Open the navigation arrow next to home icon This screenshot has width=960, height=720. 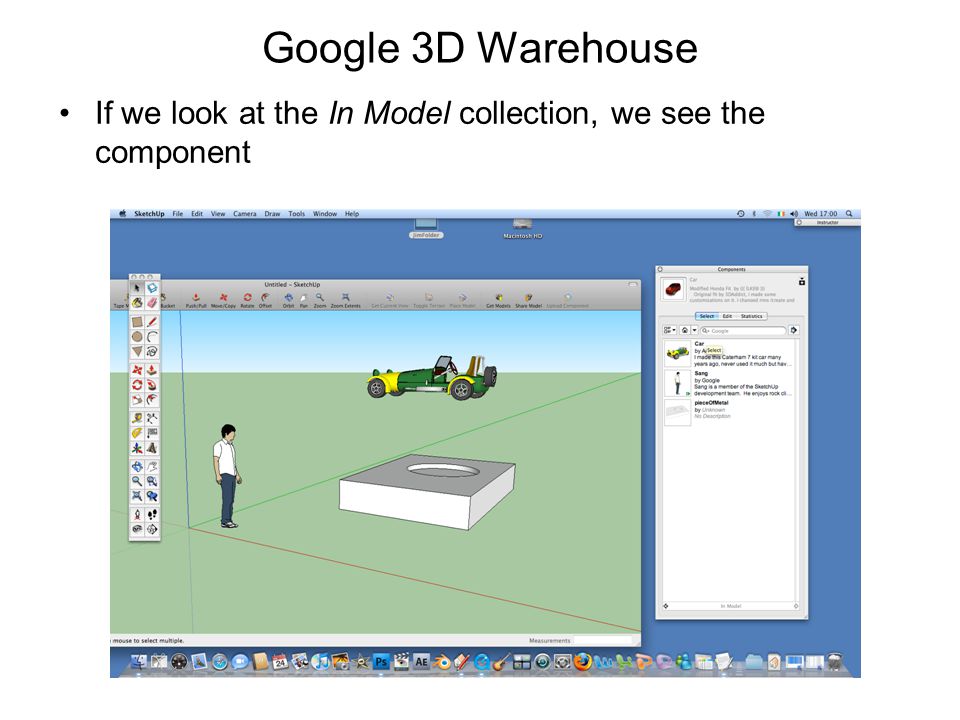694,331
